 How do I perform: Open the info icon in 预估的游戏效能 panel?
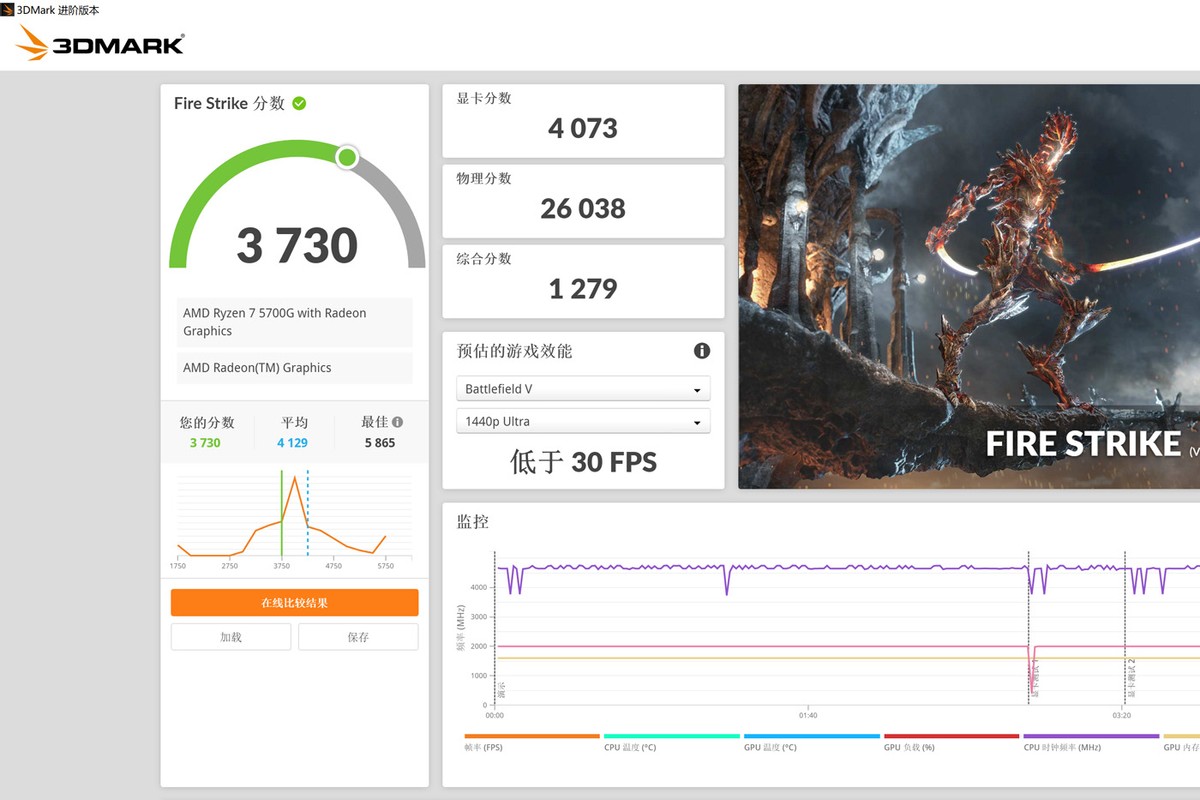click(x=701, y=351)
